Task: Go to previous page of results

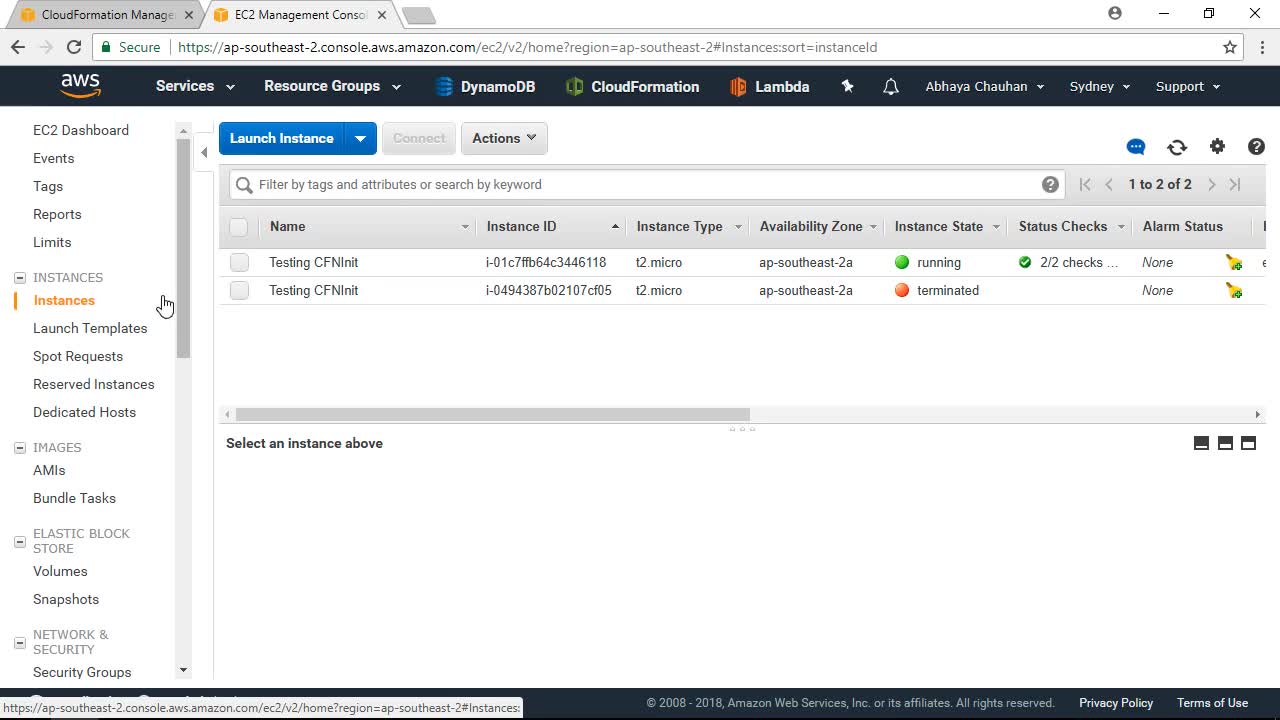Action: (x=1109, y=184)
